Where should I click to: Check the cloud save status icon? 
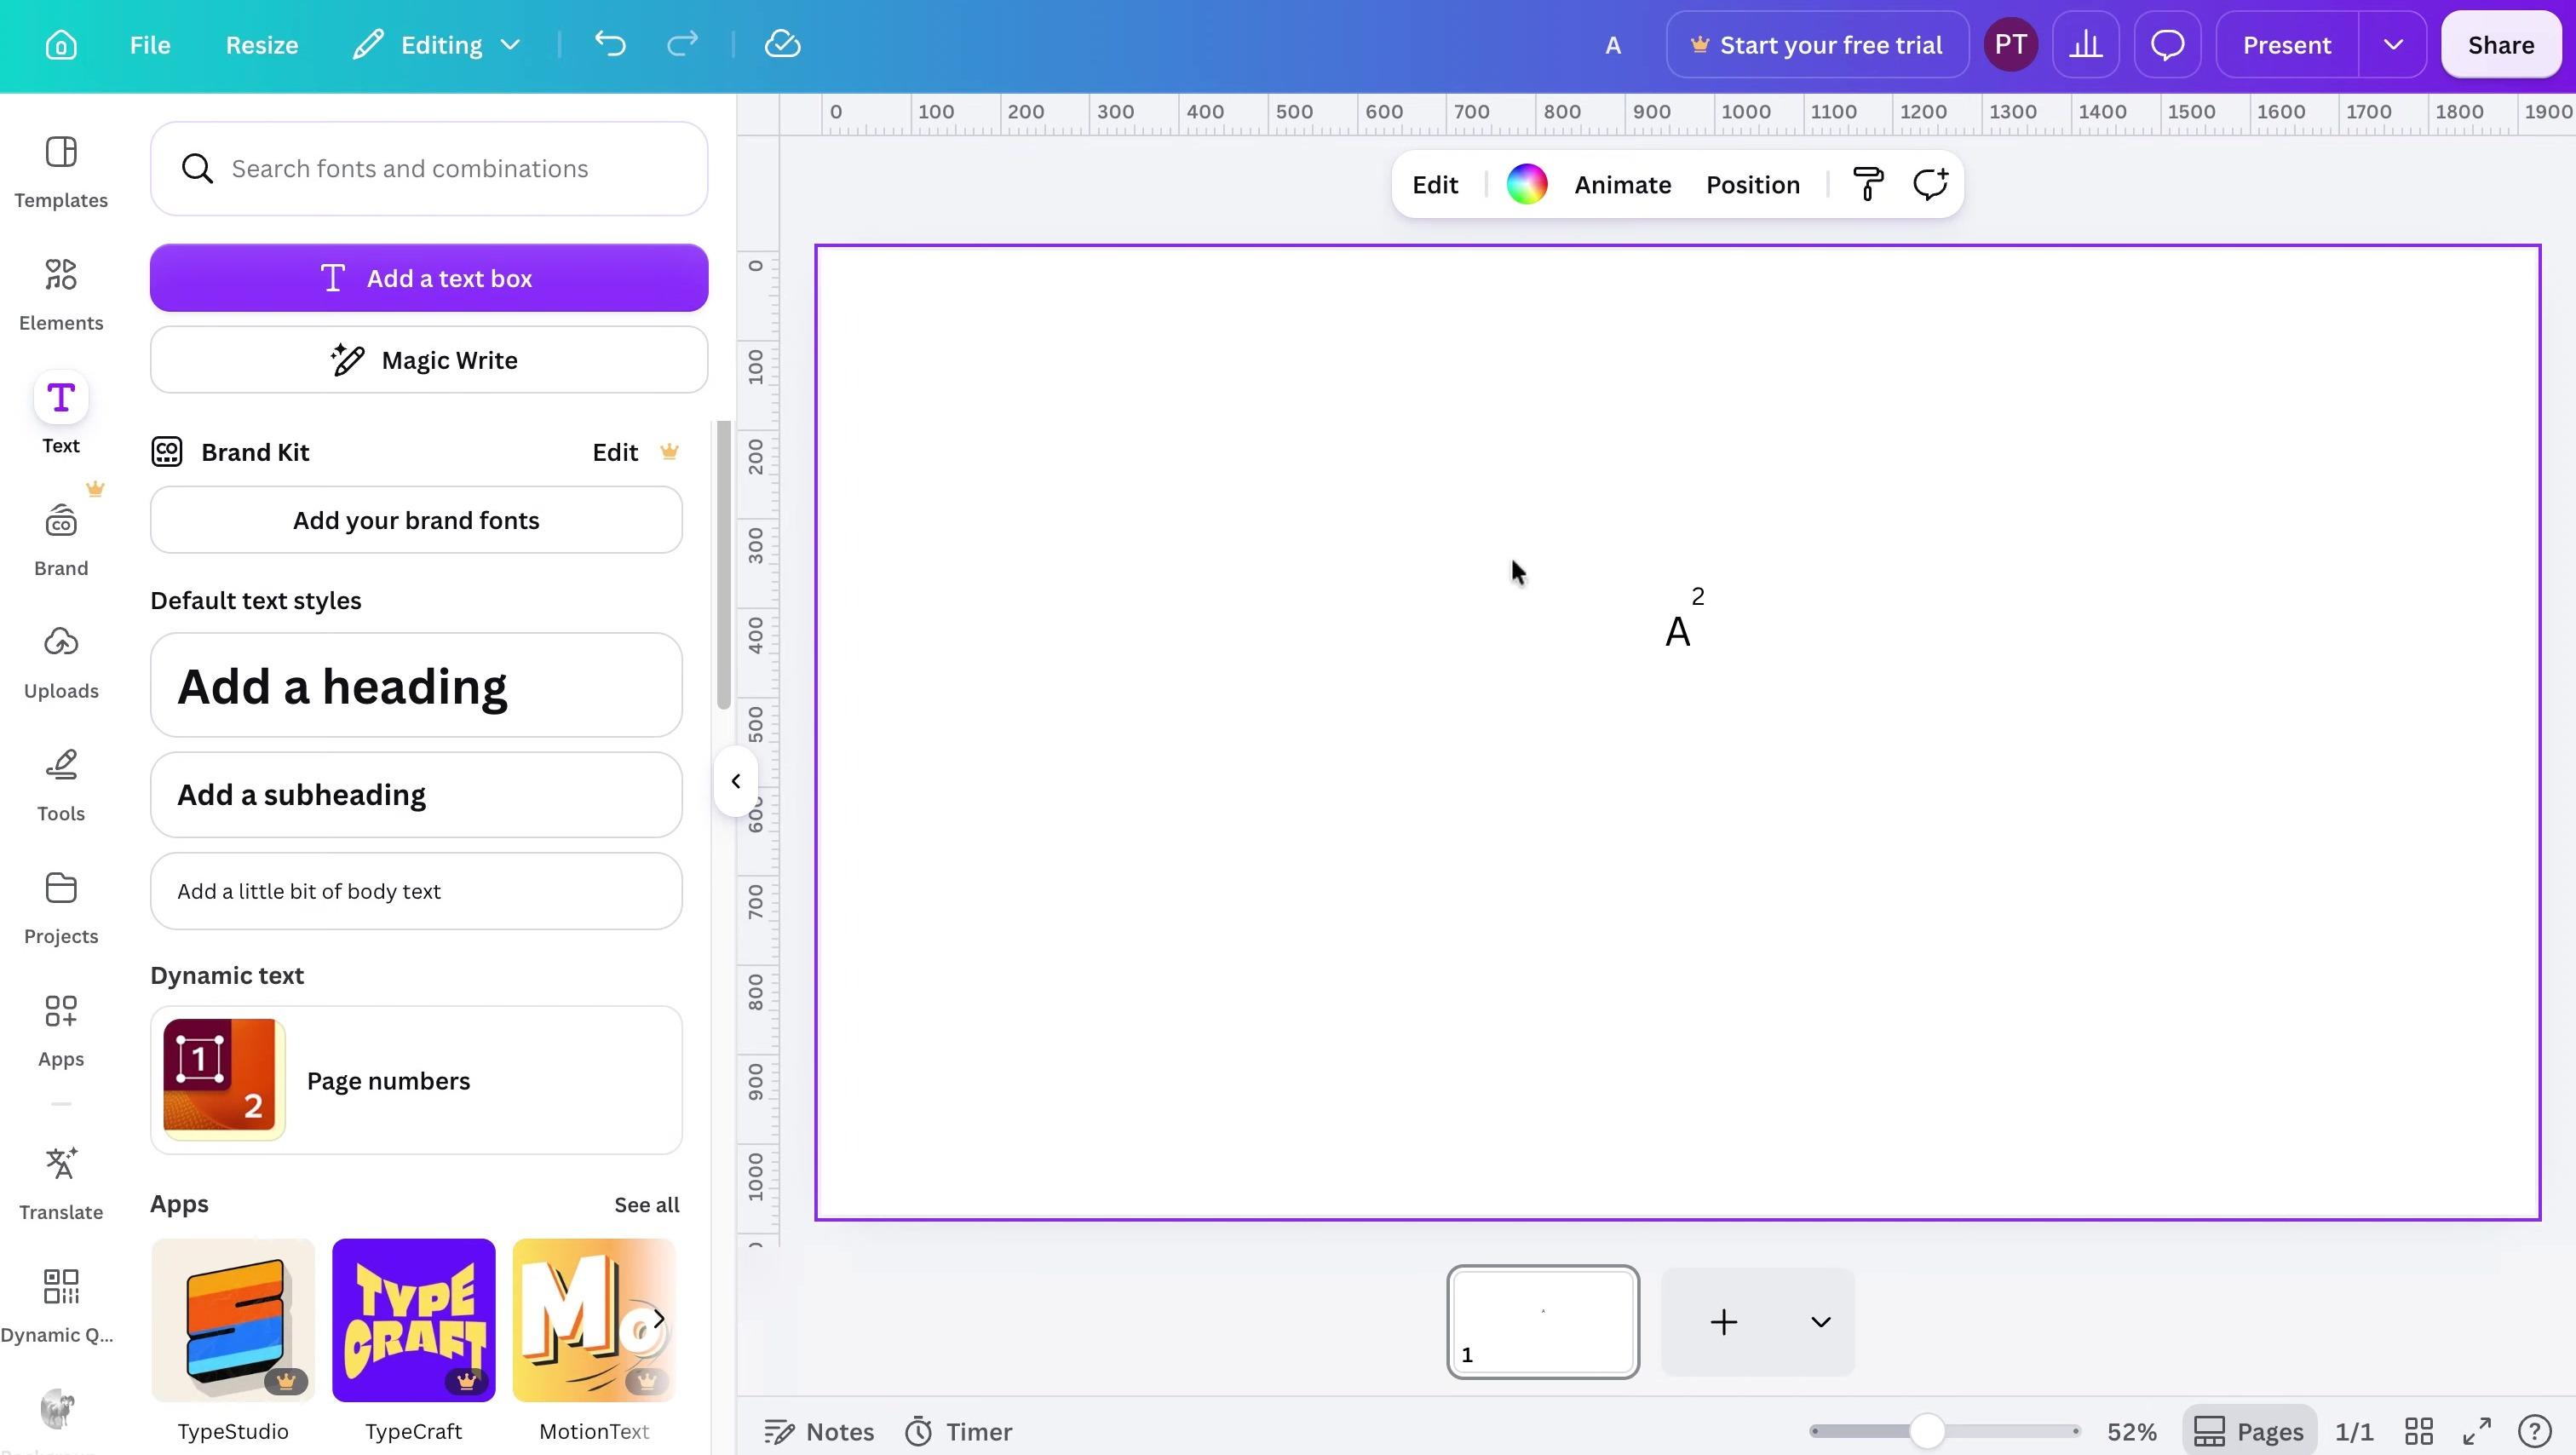(782, 44)
